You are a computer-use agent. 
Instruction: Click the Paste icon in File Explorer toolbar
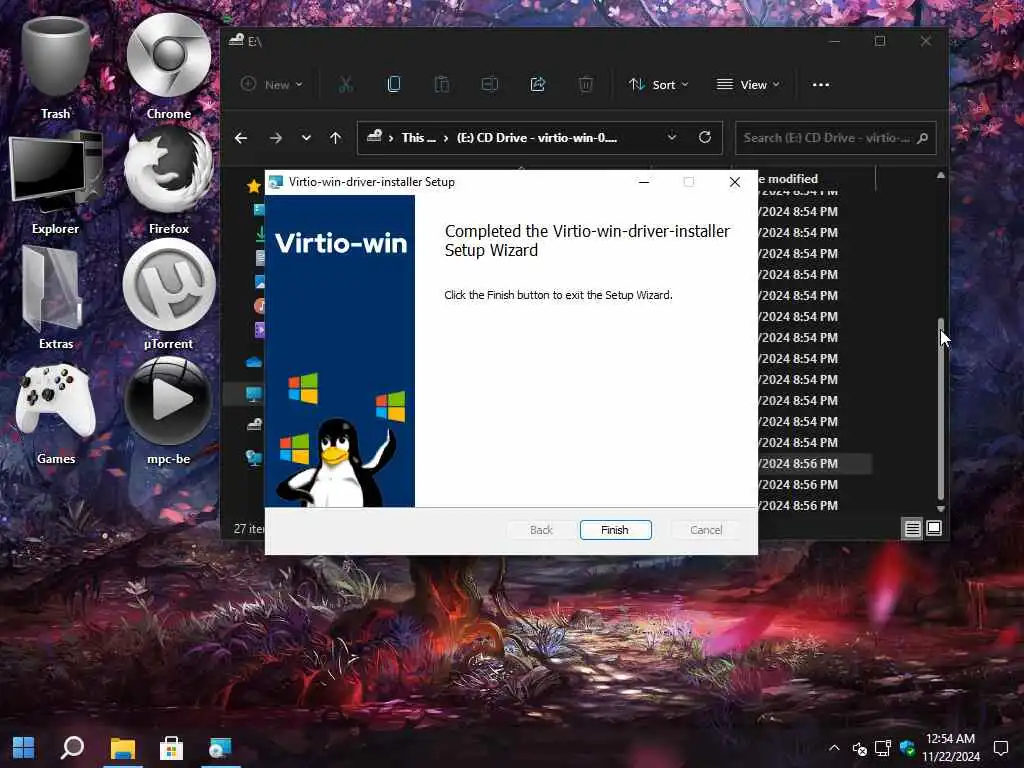[x=441, y=84]
